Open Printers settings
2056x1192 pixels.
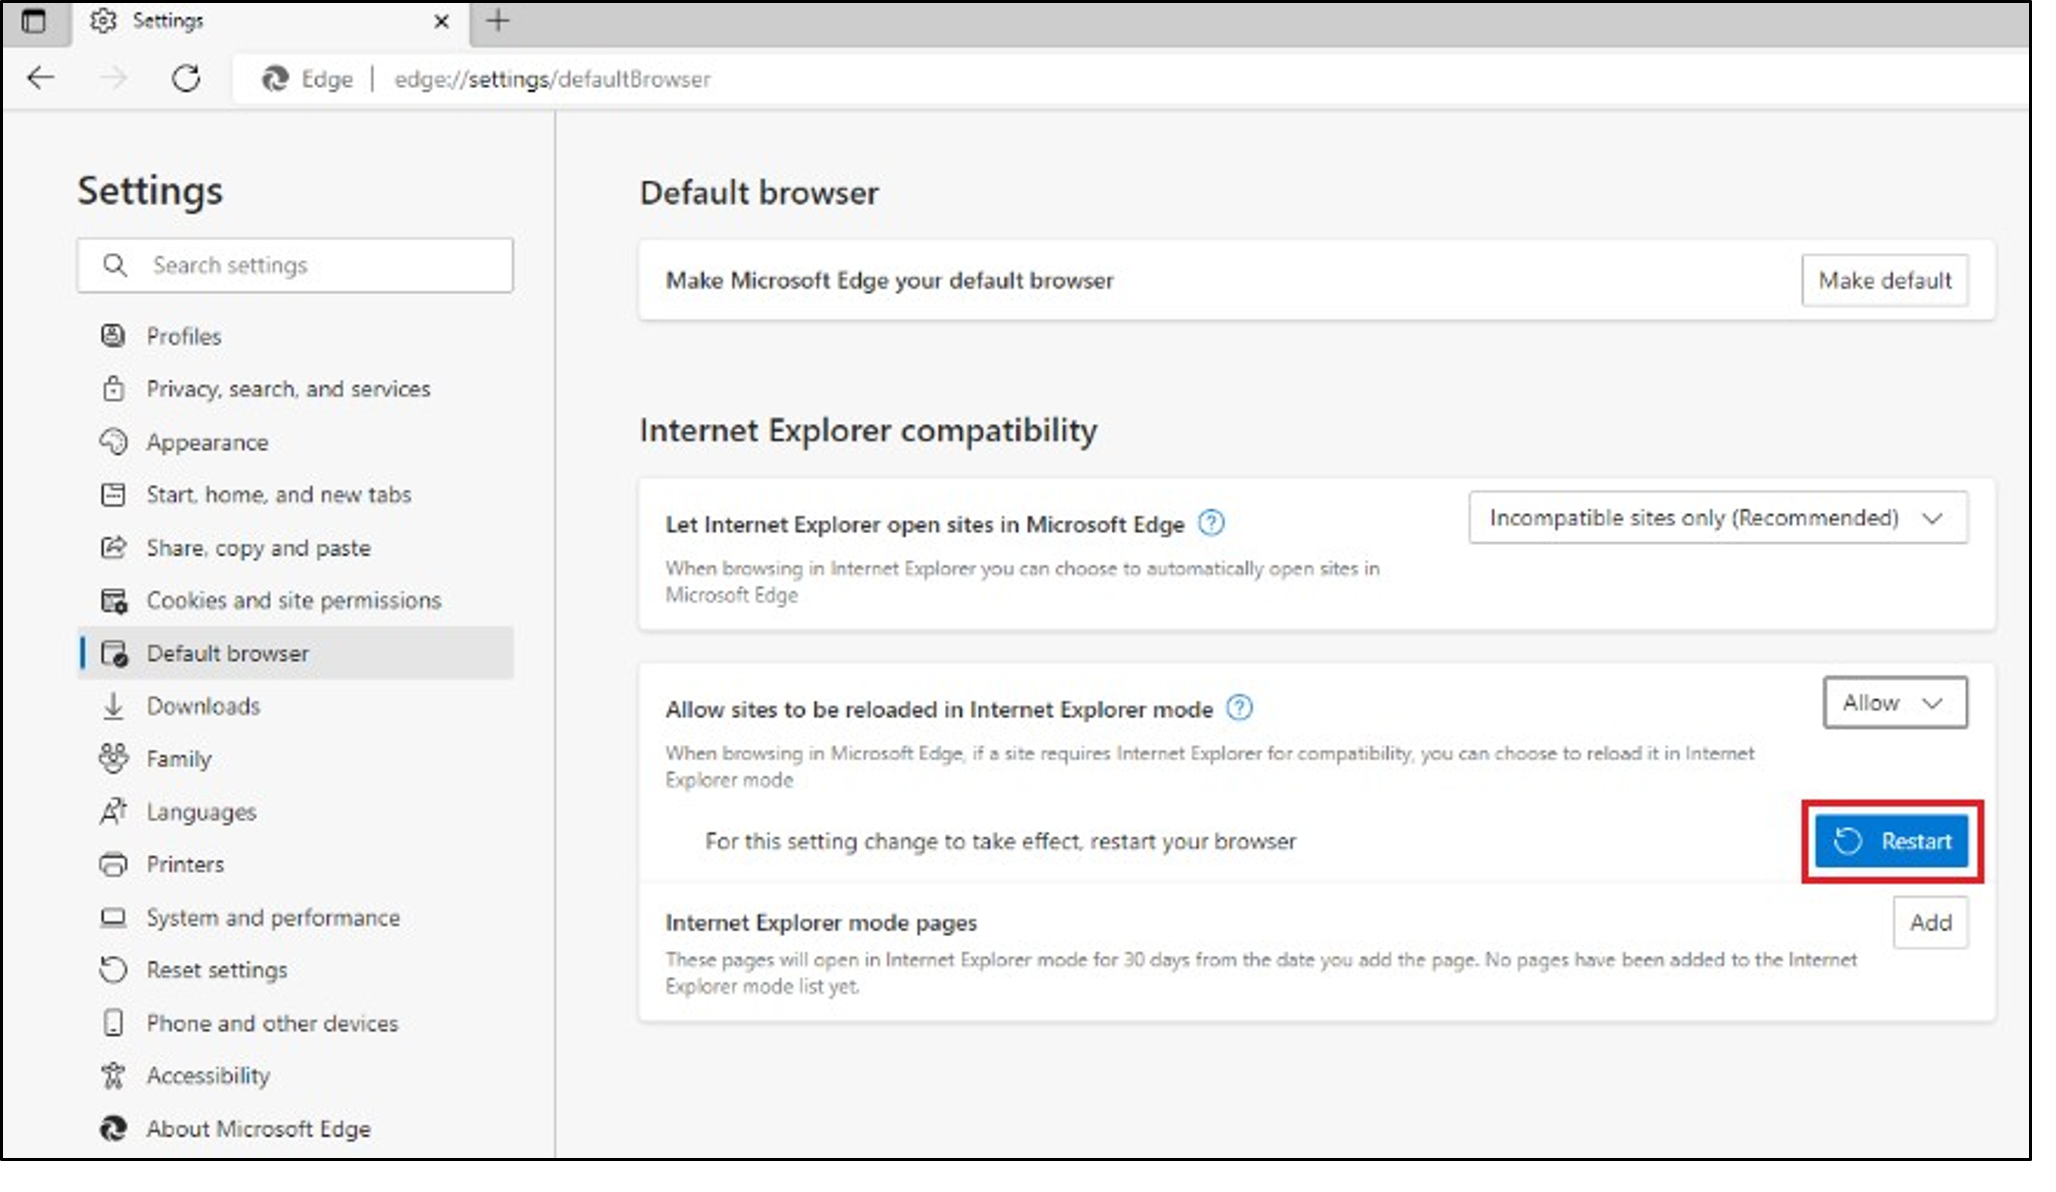pos(296,864)
